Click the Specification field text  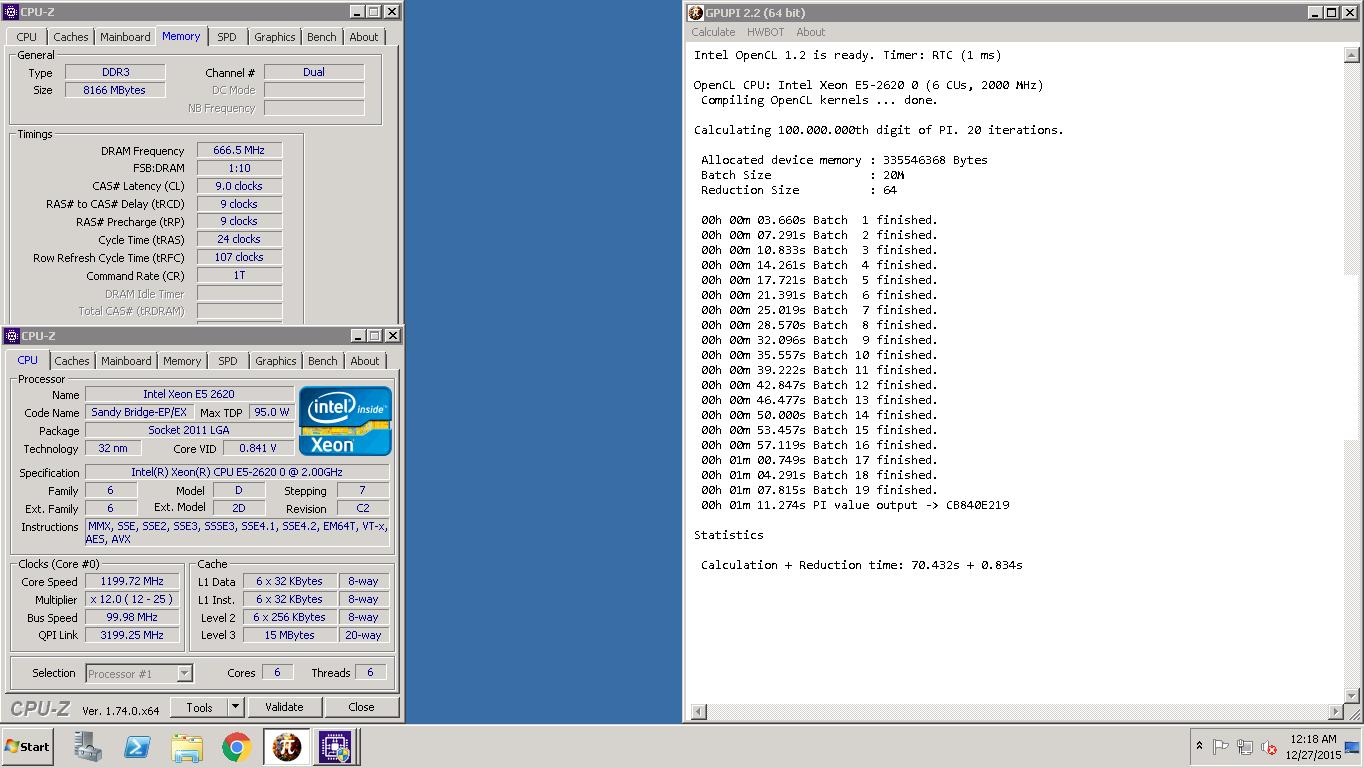(237, 472)
